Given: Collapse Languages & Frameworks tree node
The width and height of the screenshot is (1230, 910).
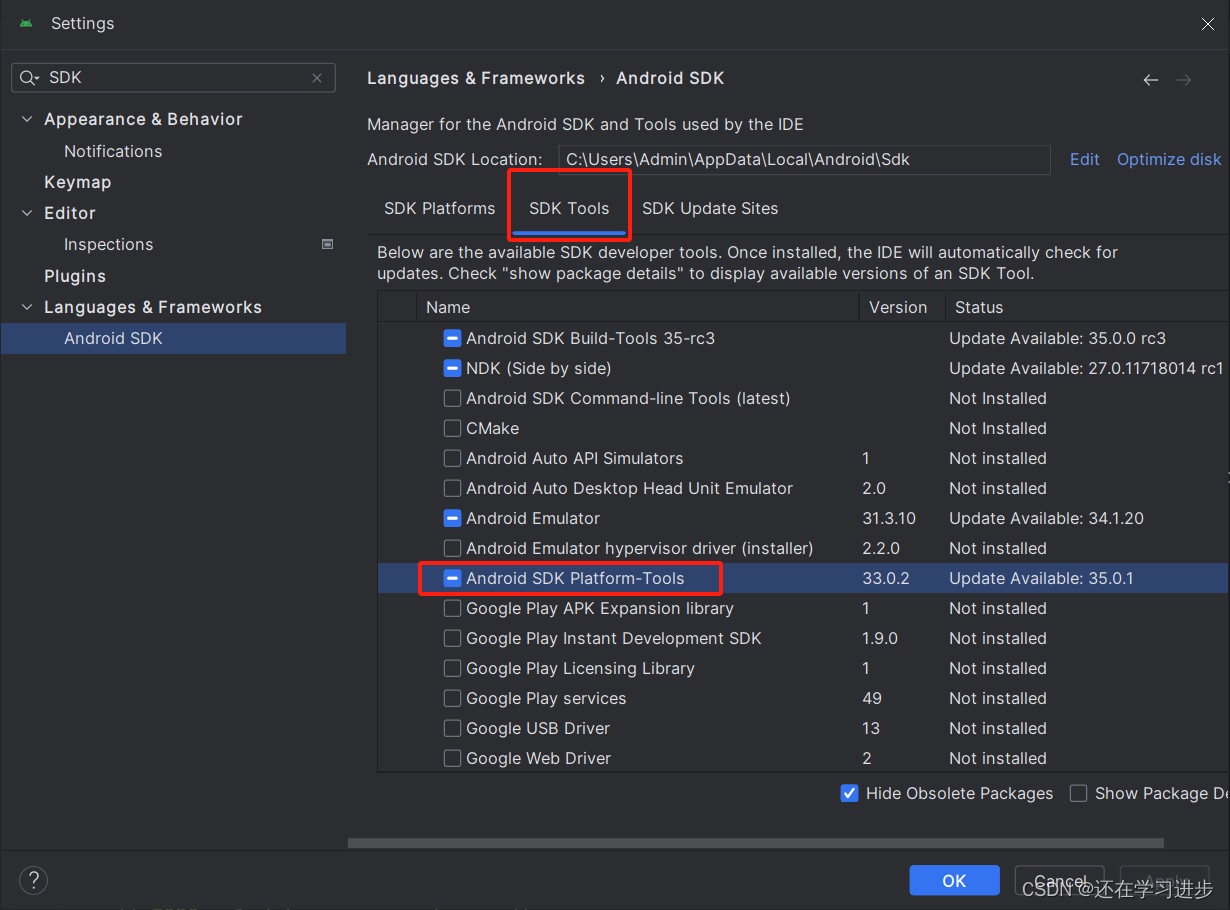Looking at the screenshot, I should 27,307.
